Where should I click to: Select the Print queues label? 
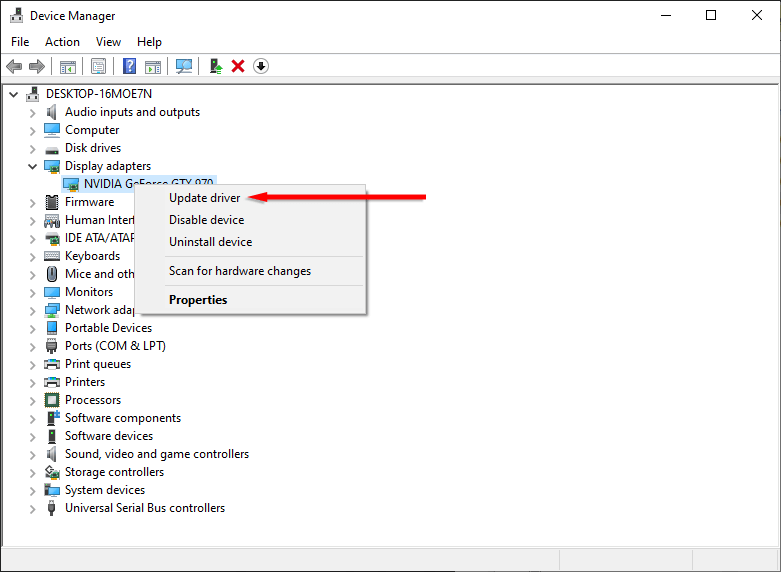[x=98, y=364]
